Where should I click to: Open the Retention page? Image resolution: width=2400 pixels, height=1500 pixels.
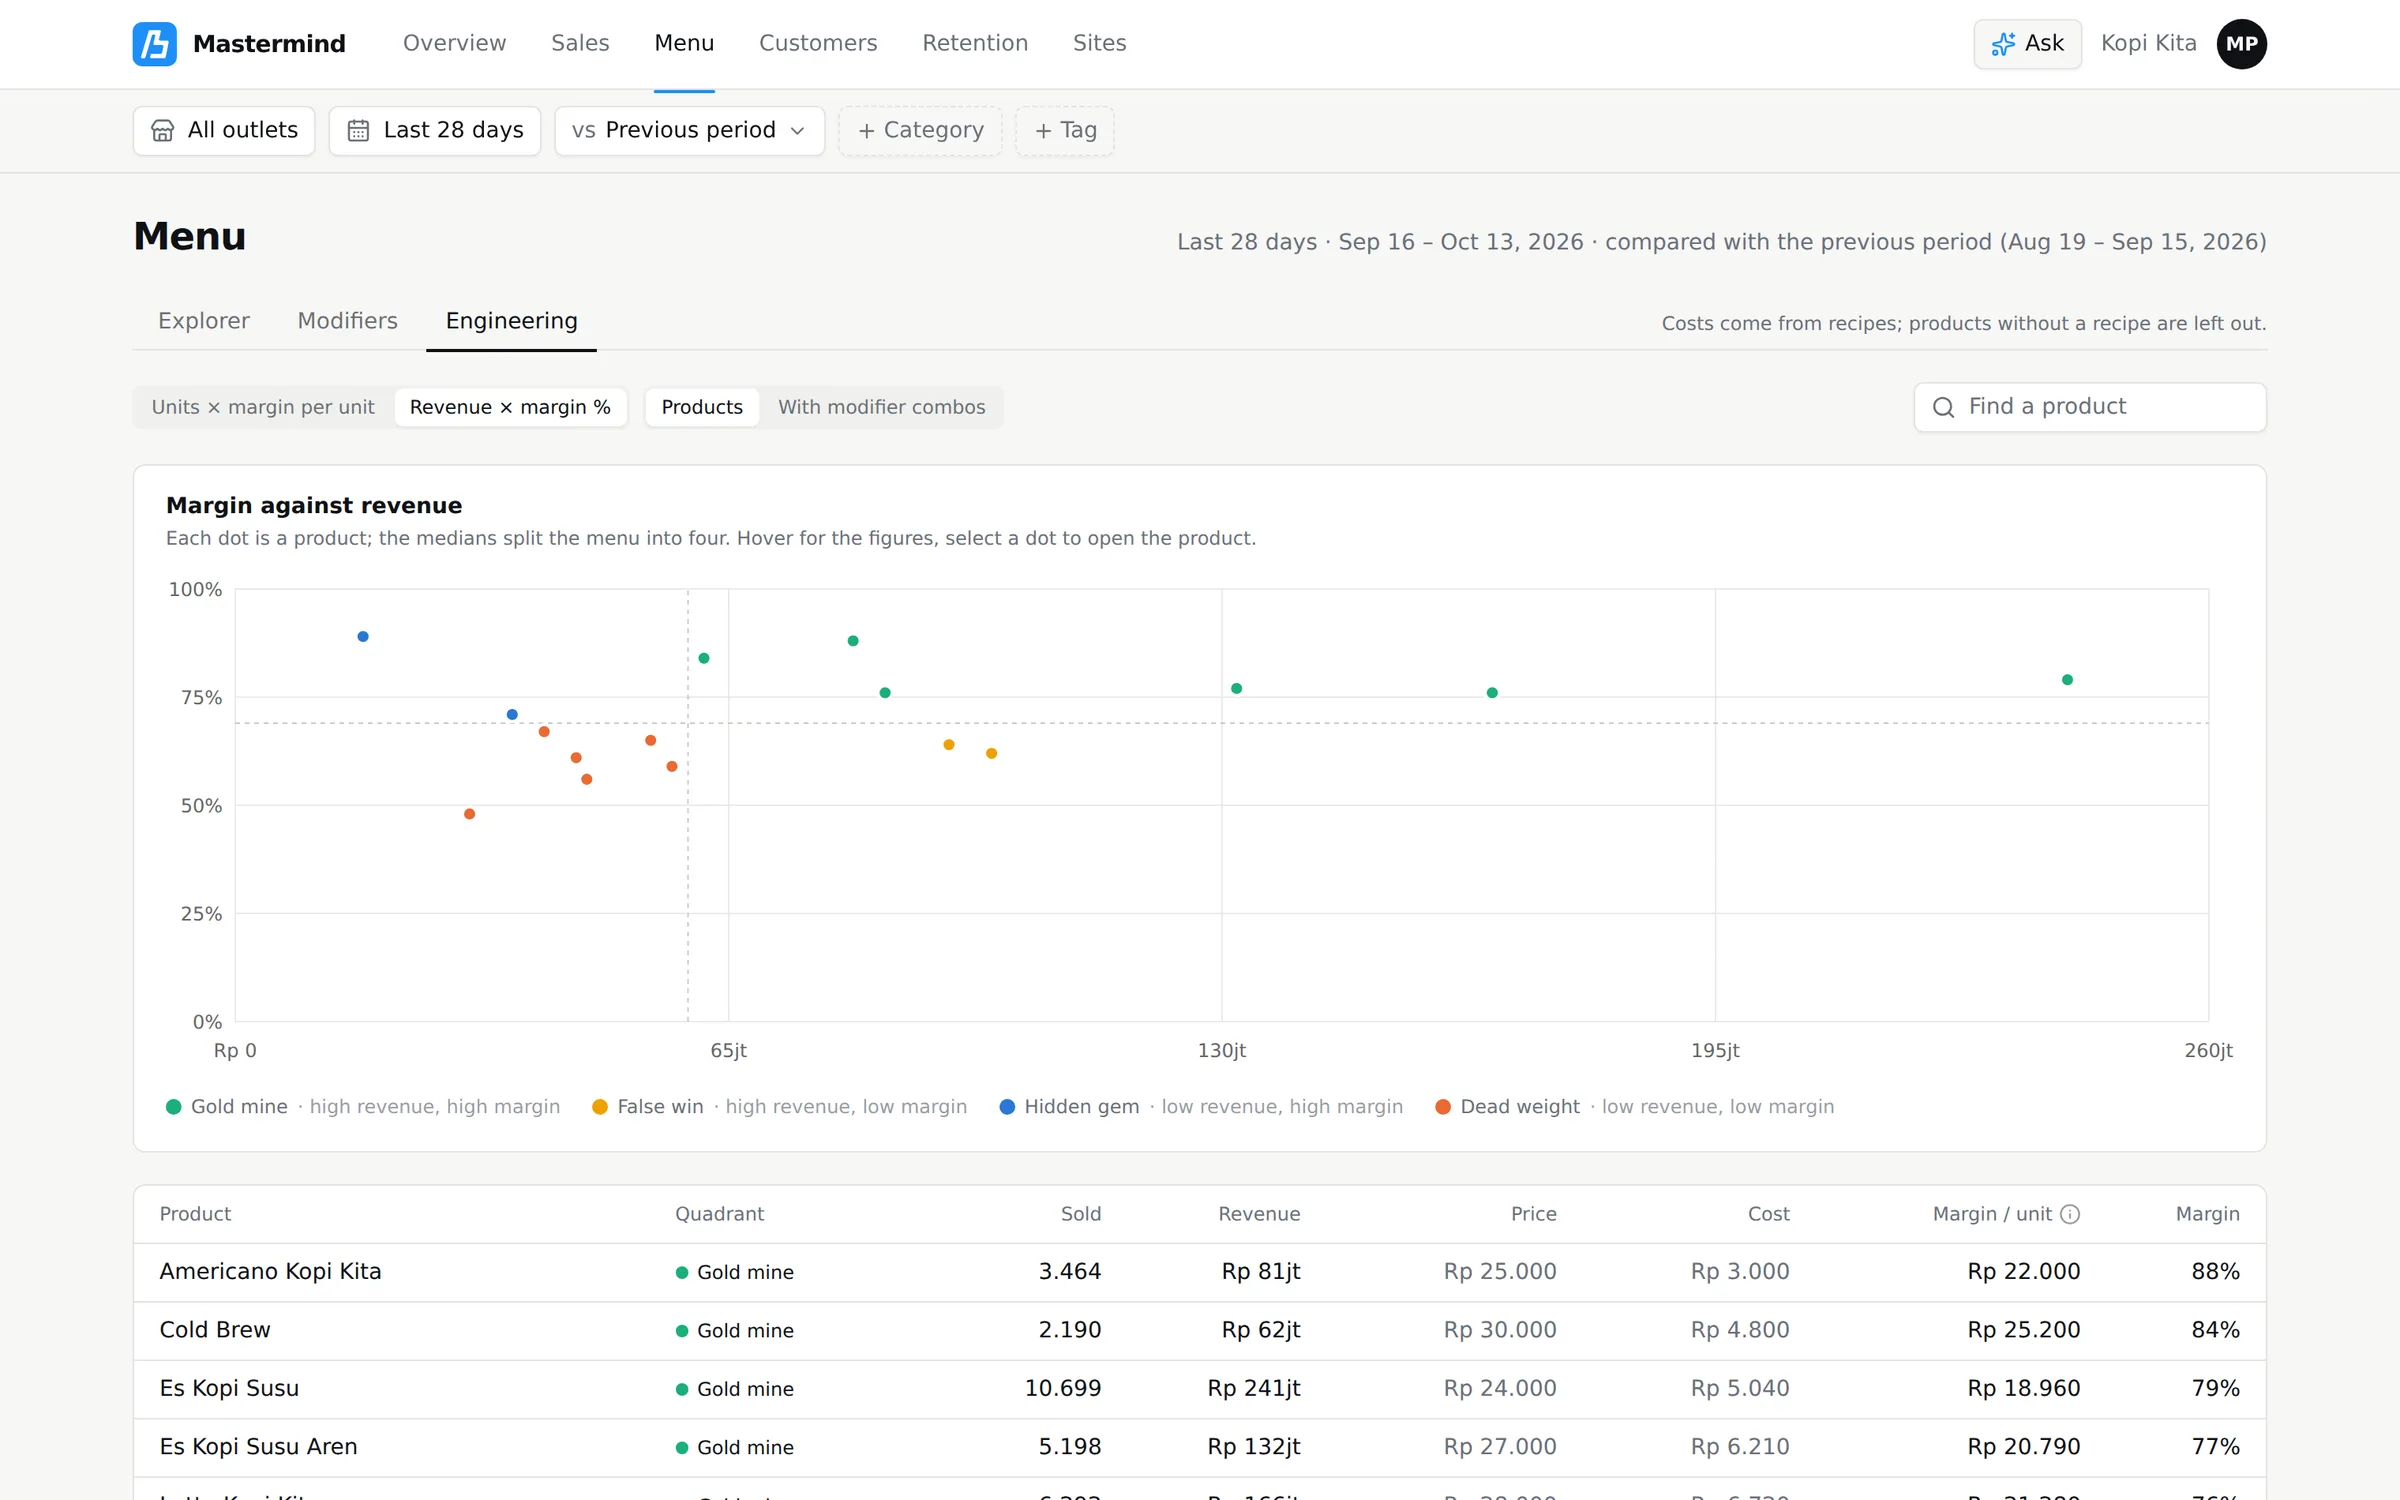point(975,43)
